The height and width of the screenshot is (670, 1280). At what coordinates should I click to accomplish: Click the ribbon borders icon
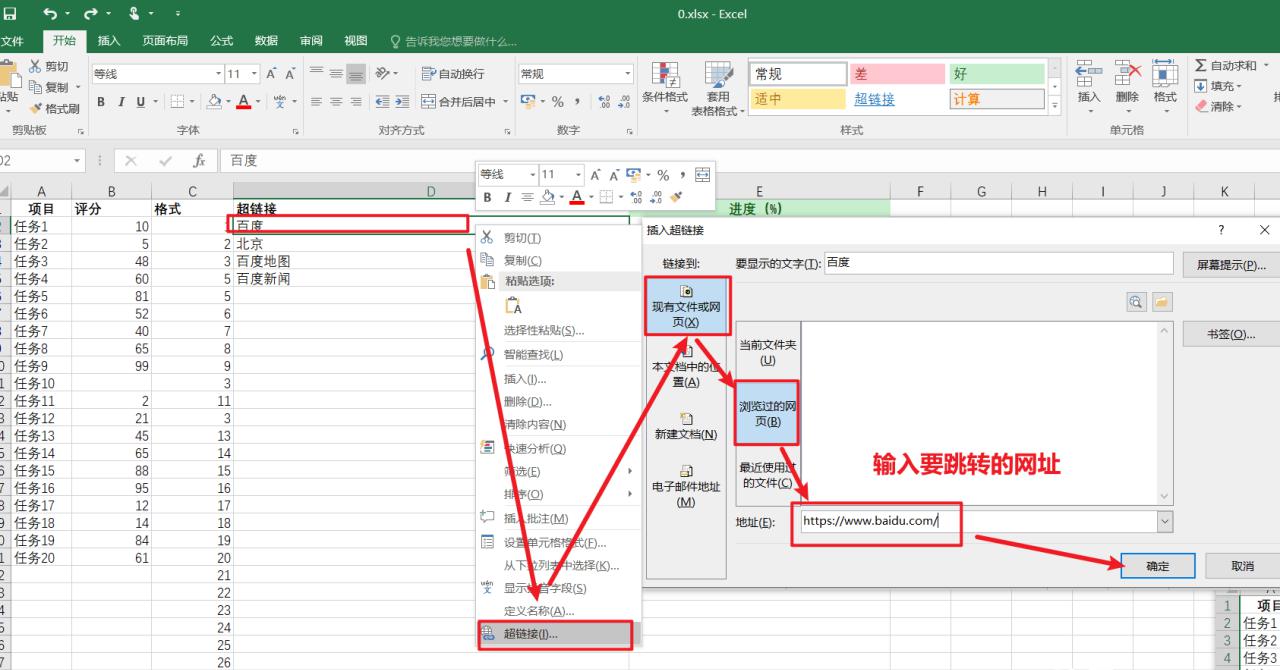177,101
